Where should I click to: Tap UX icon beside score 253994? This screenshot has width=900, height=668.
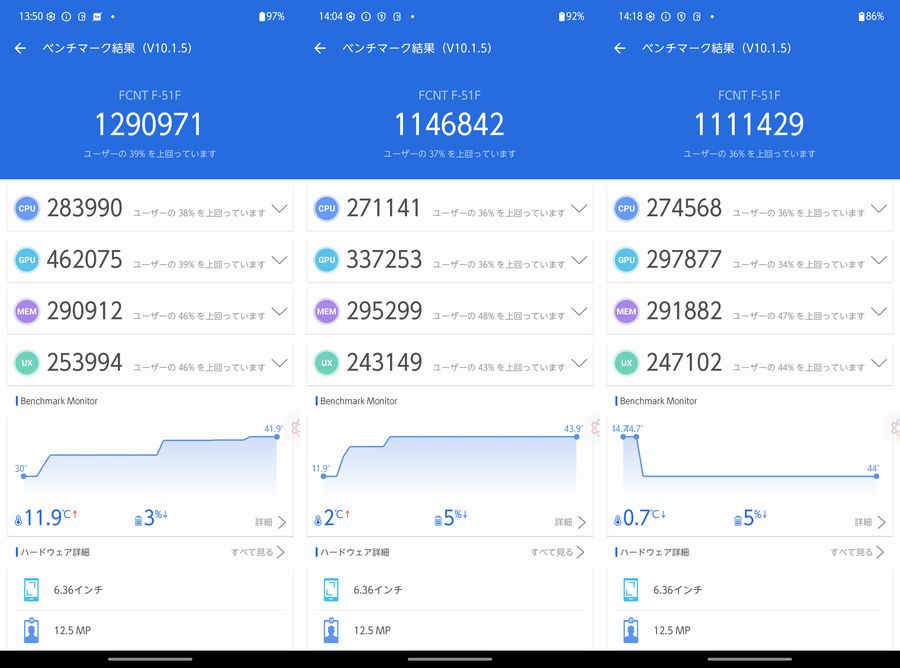[27, 363]
